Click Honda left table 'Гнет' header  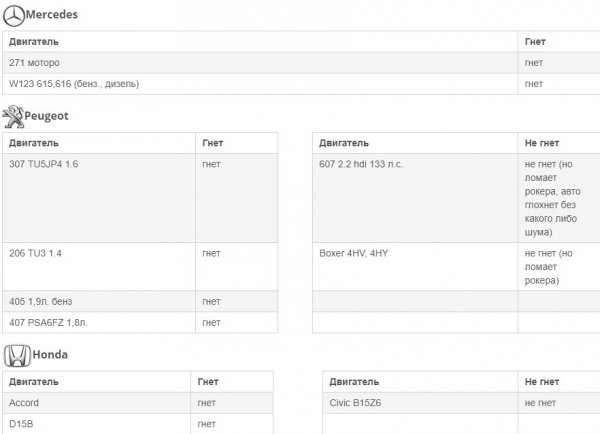[x=232, y=382]
